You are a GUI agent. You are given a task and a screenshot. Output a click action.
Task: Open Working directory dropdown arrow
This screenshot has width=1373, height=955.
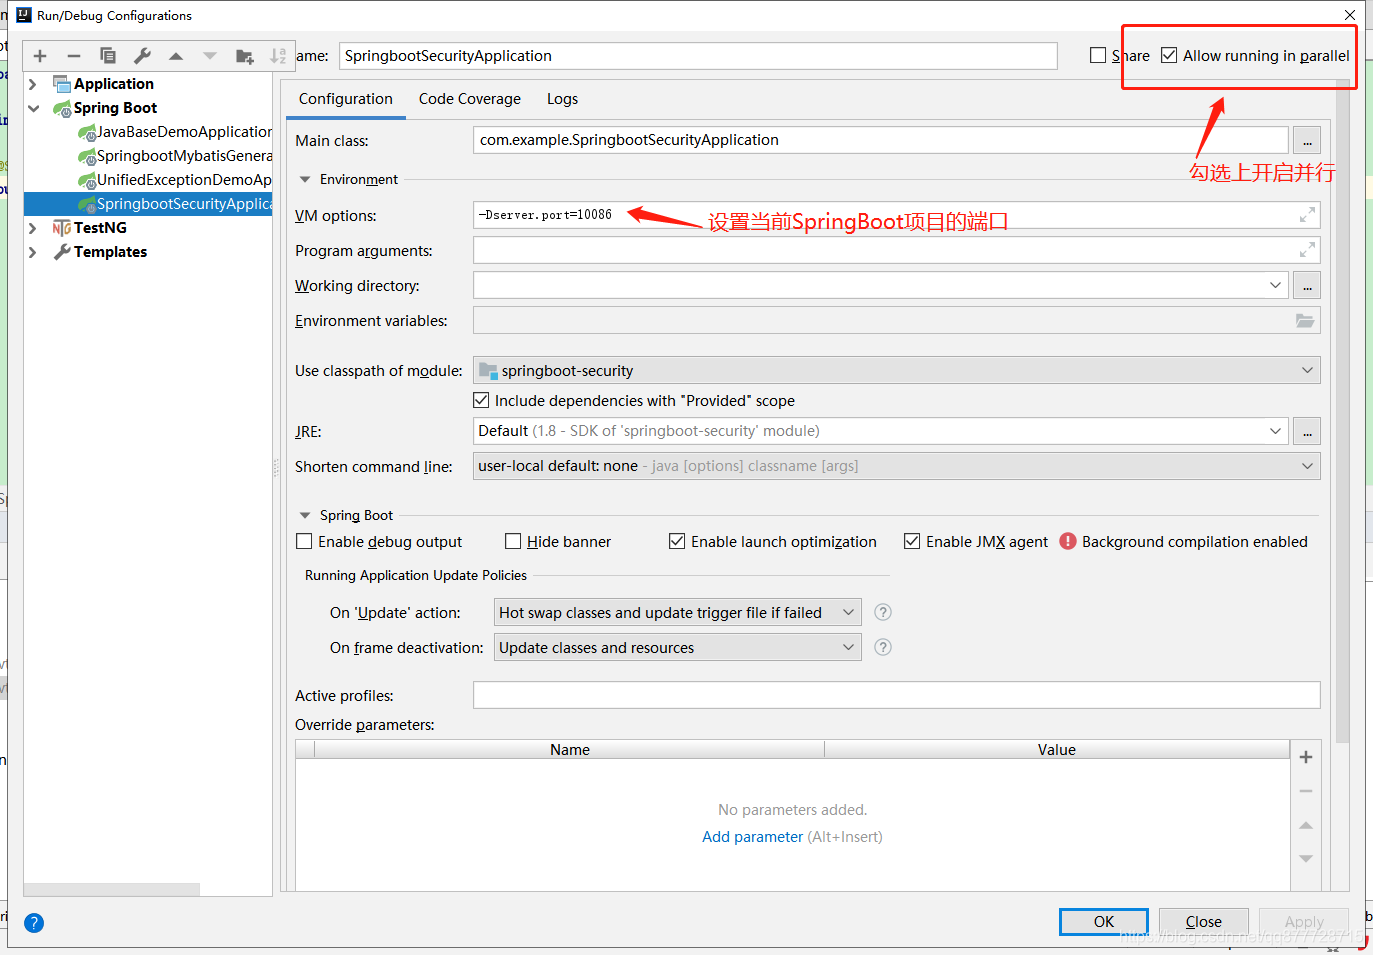pos(1275,286)
